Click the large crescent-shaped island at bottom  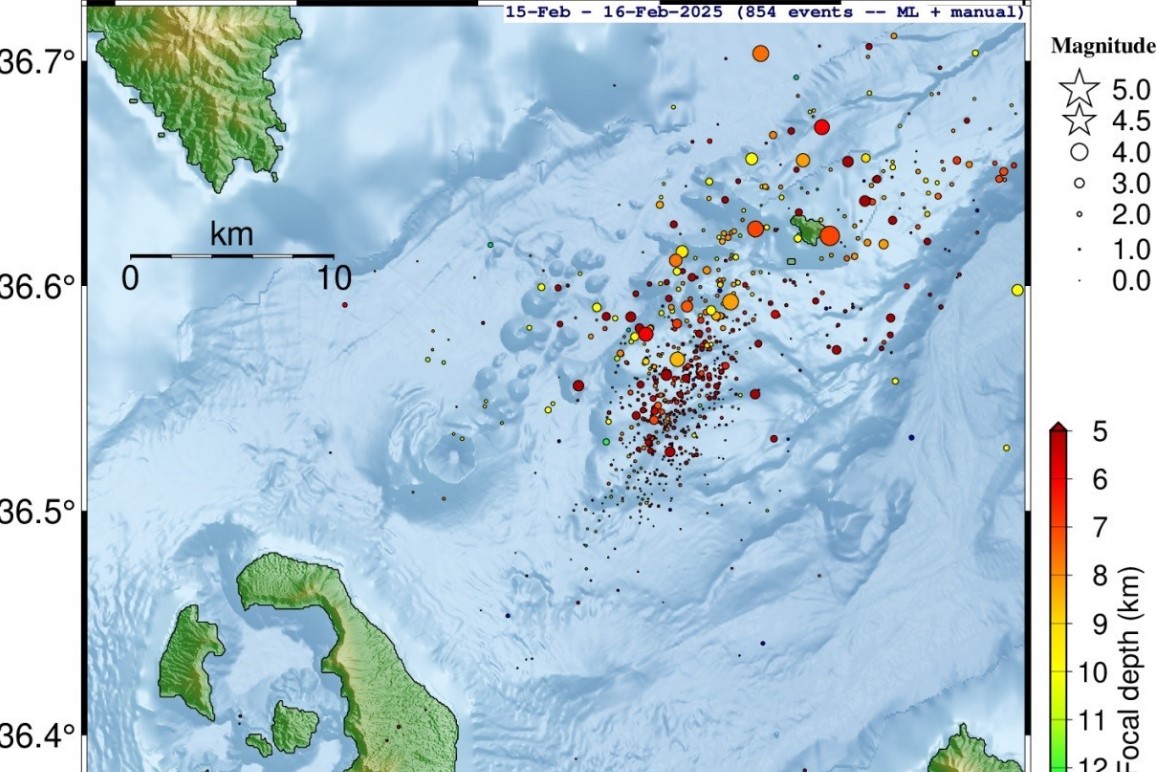350,650
